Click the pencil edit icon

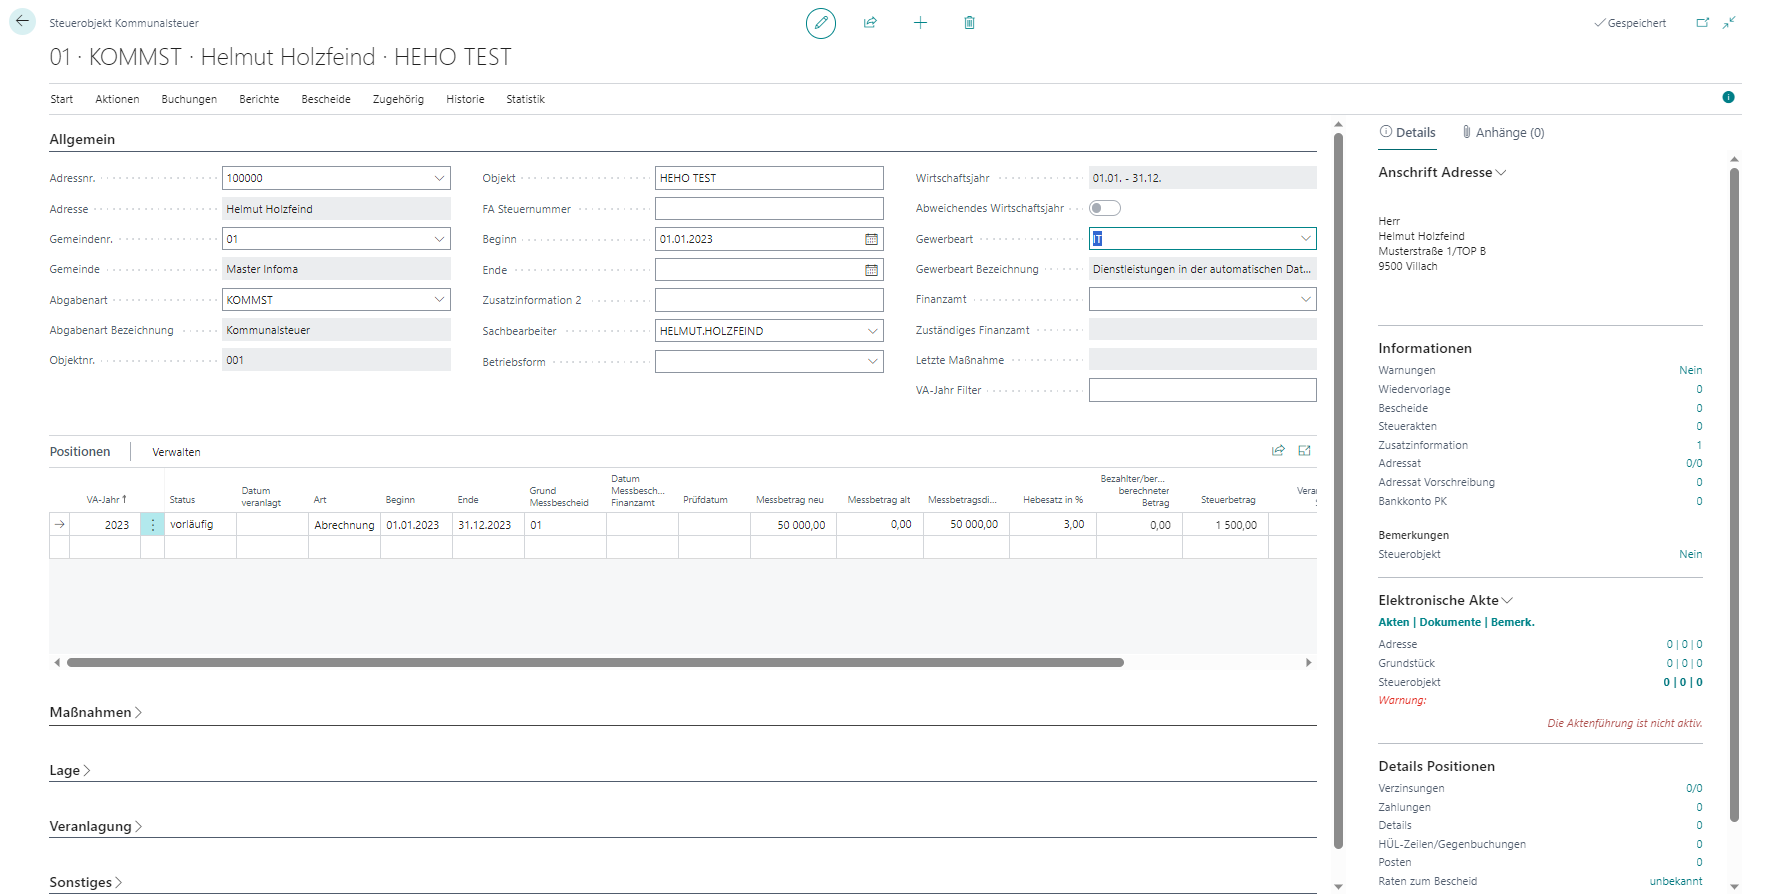820,23
